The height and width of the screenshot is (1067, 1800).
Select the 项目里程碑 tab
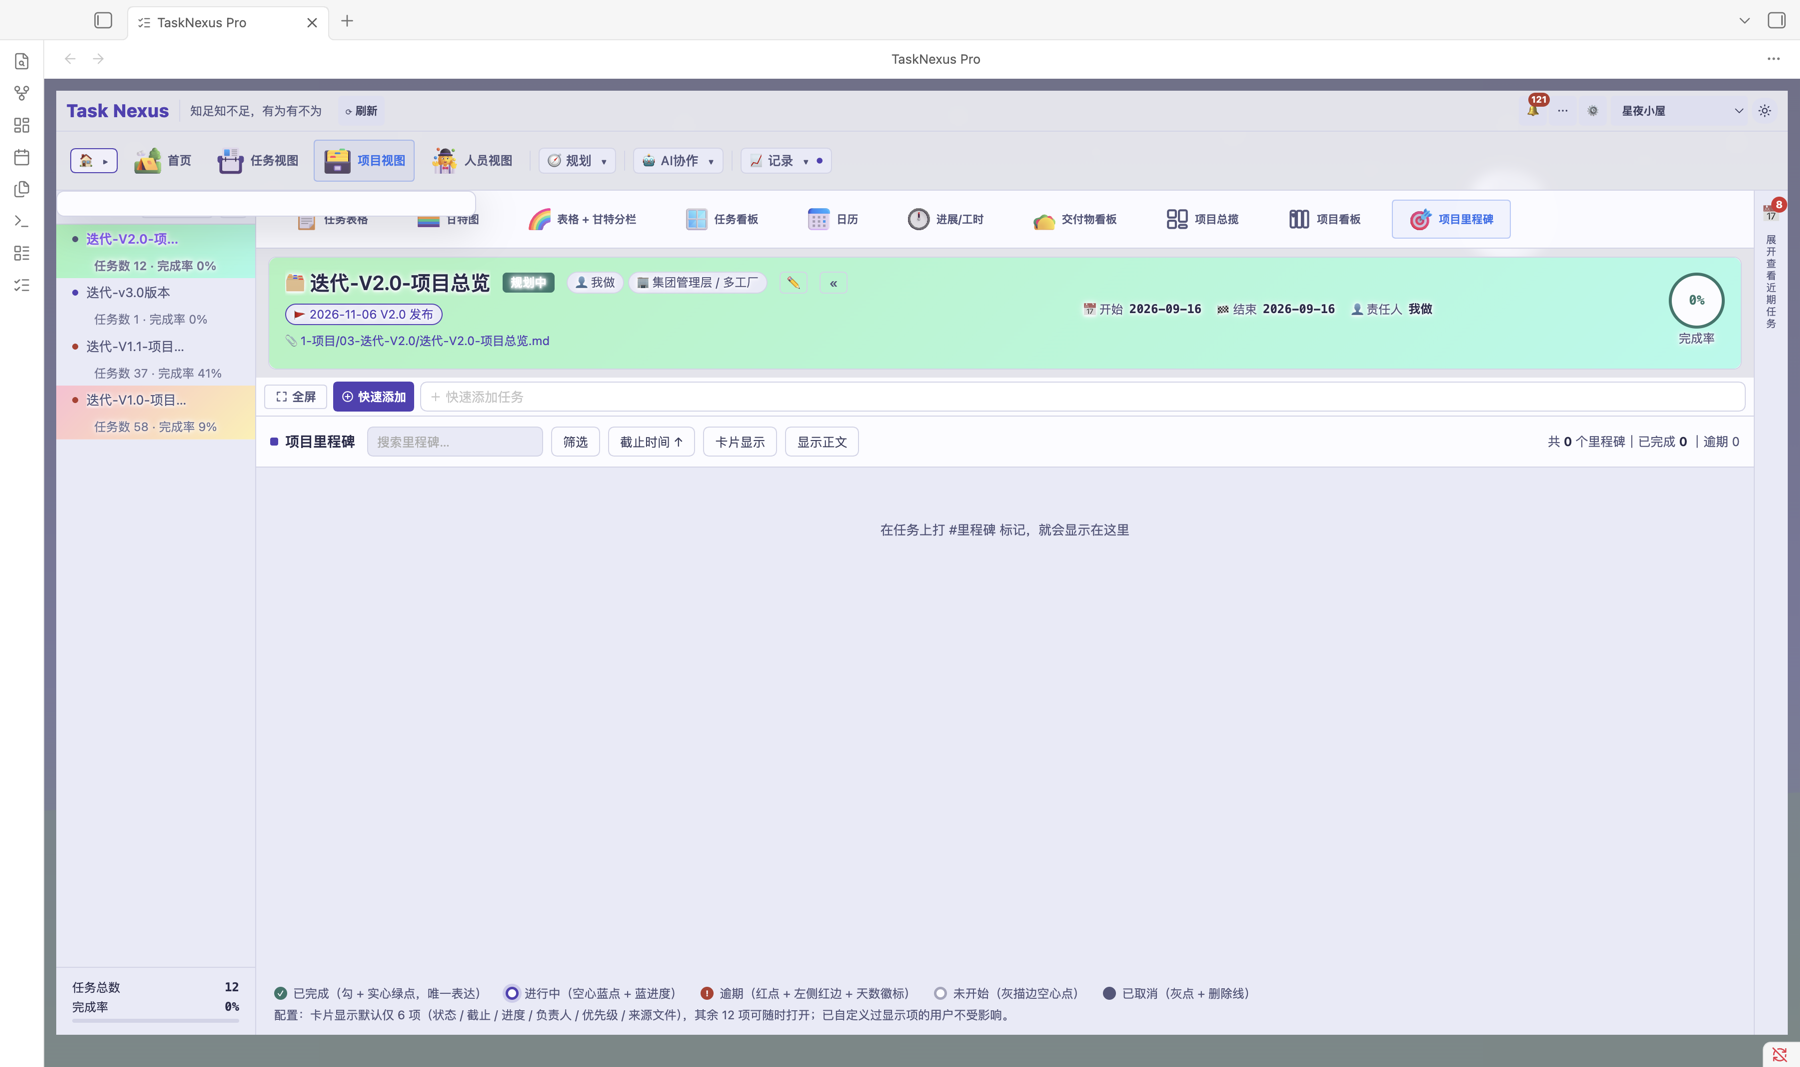click(1451, 219)
